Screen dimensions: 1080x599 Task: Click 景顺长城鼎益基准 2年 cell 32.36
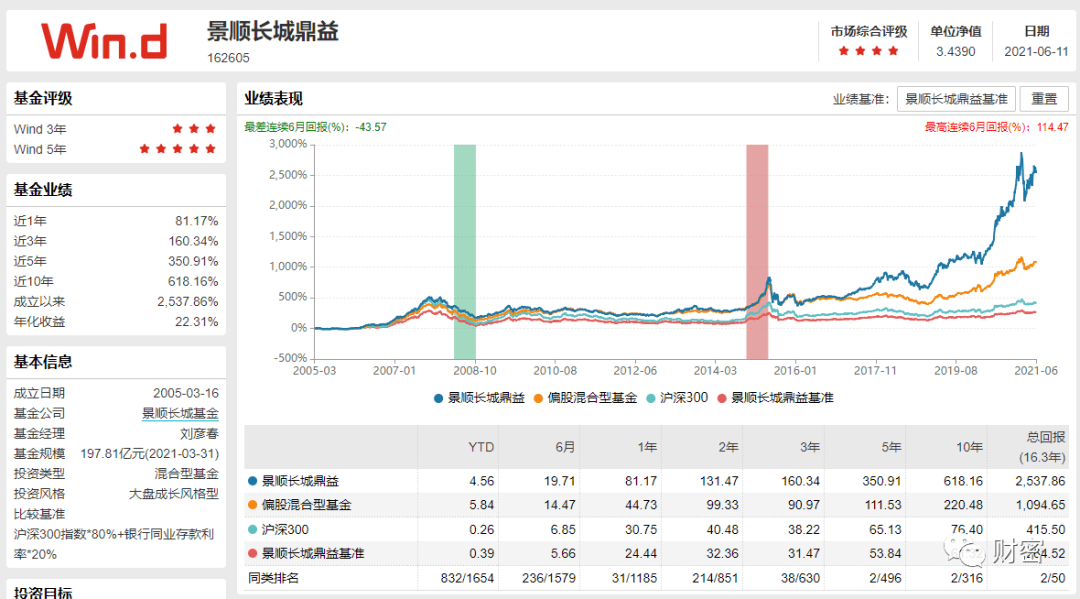point(722,554)
